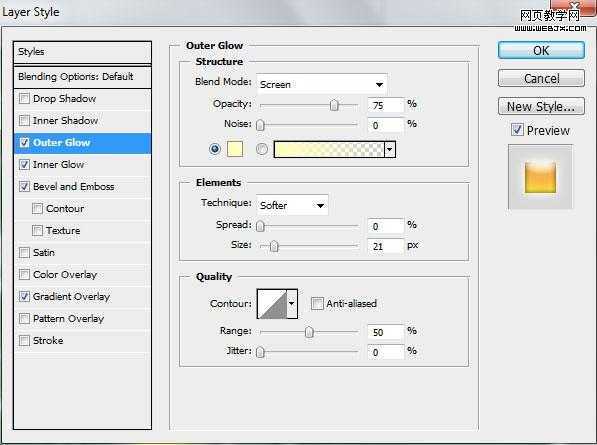Open the Blend Mode Screen dropdown

point(322,84)
